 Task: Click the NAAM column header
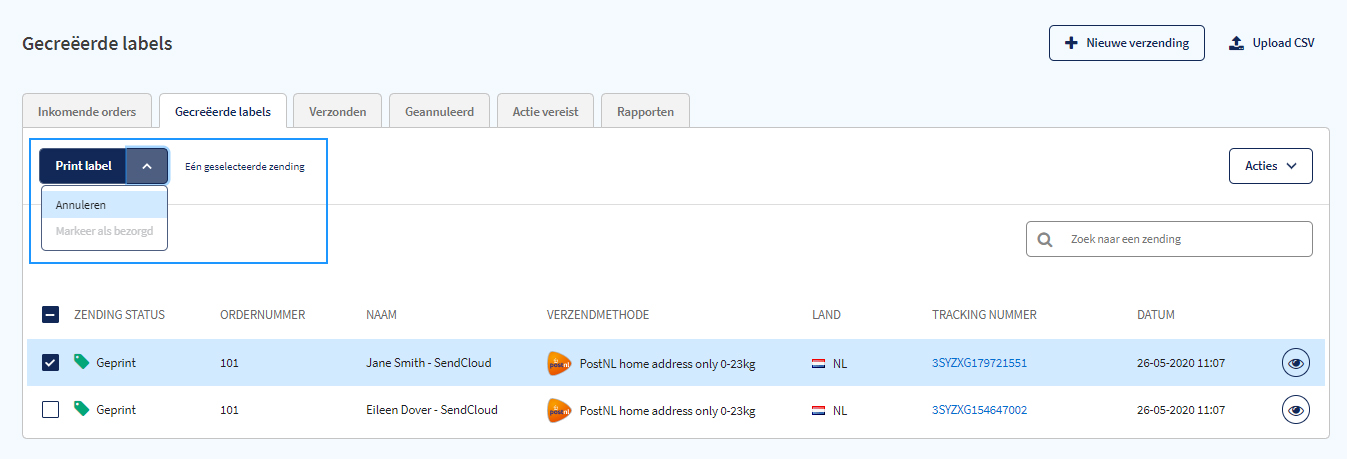coord(381,315)
